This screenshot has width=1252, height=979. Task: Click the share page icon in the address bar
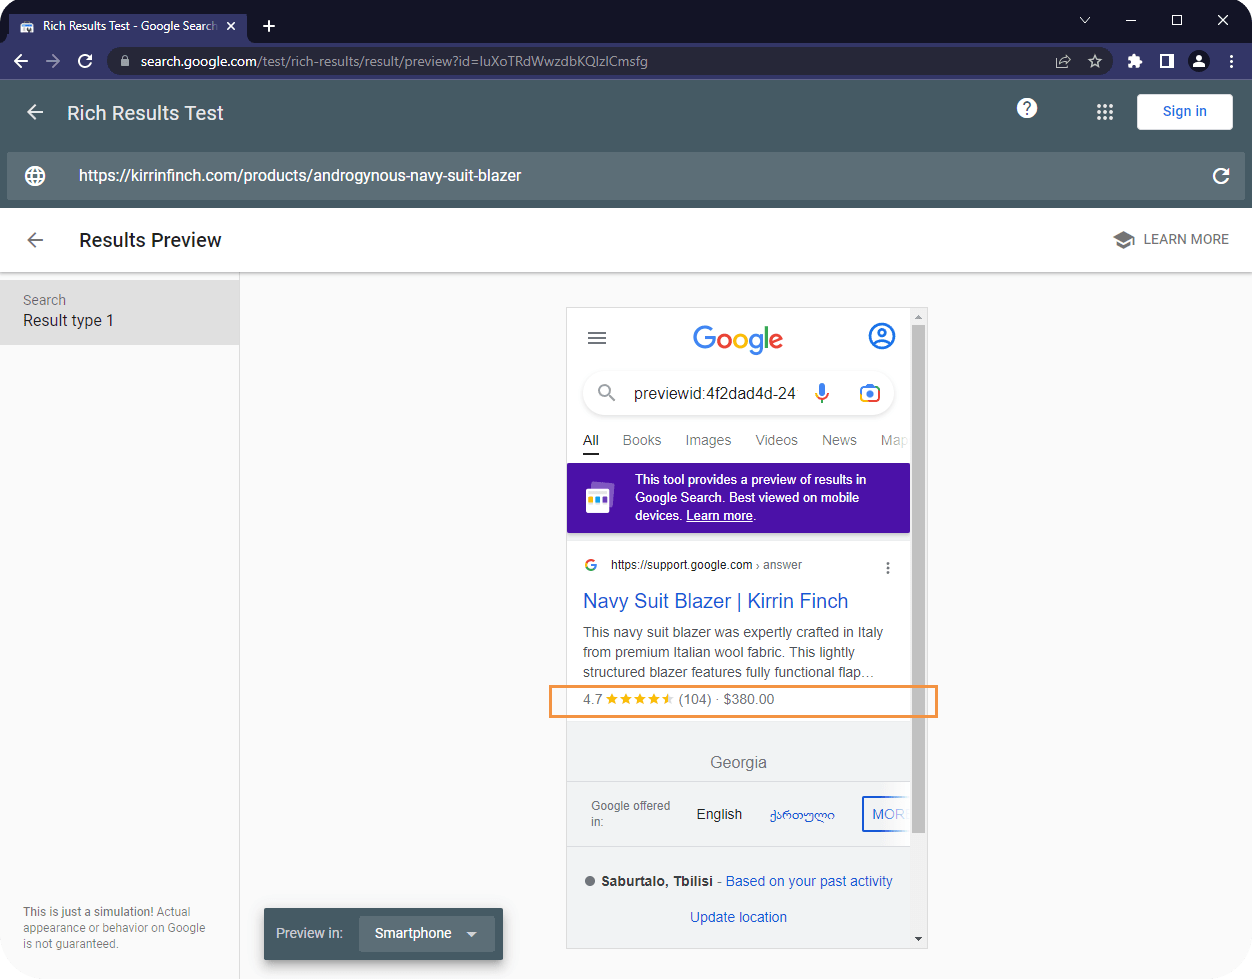point(1063,61)
